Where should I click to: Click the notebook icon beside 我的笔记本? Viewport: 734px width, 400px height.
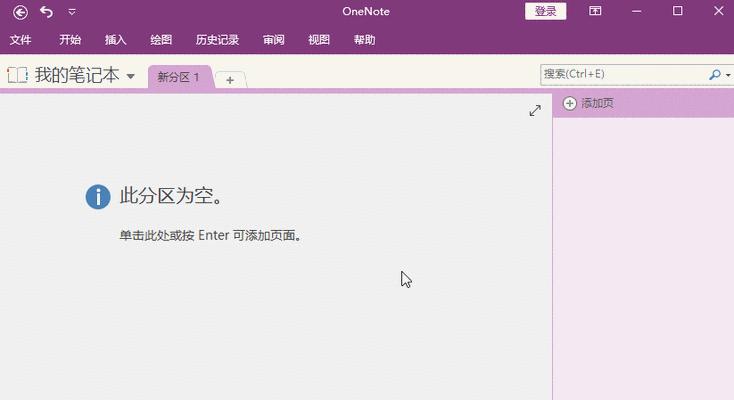[18, 75]
